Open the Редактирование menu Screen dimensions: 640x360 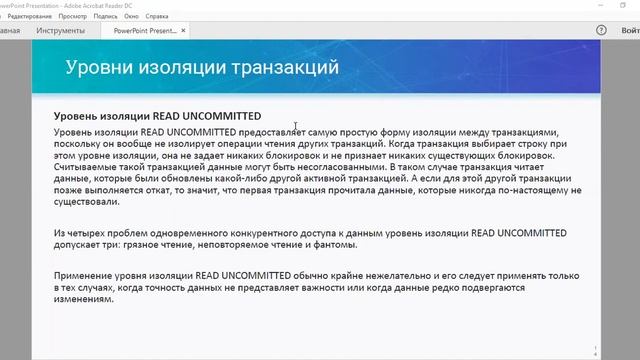coord(29,16)
